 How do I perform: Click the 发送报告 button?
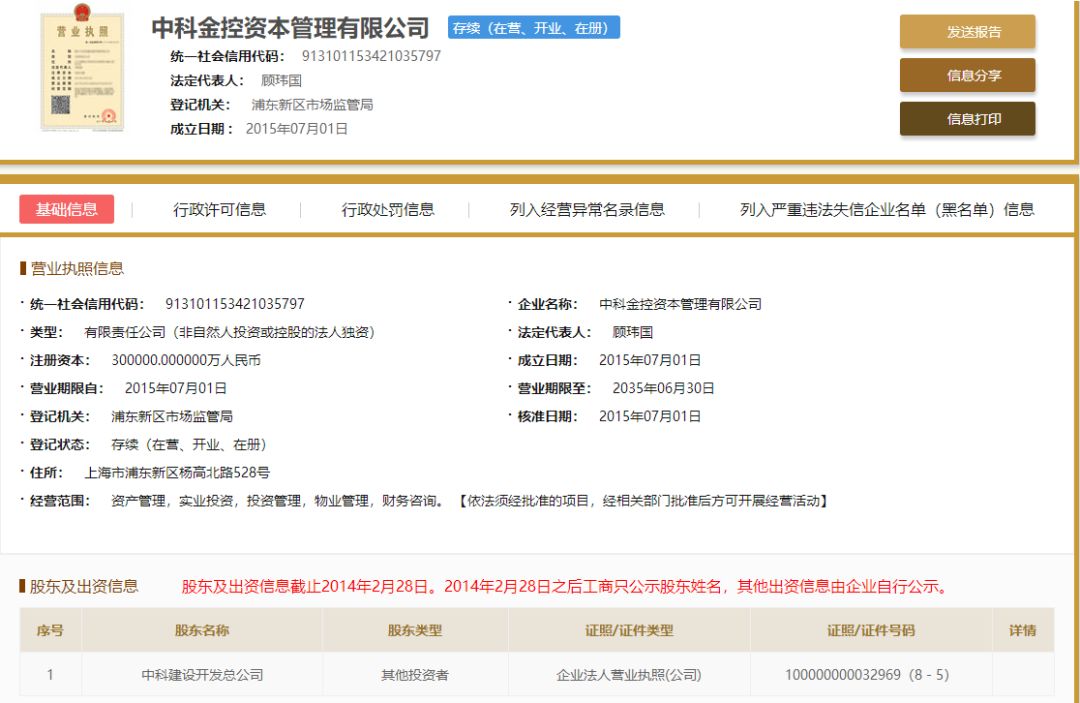pyautogui.click(x=967, y=32)
